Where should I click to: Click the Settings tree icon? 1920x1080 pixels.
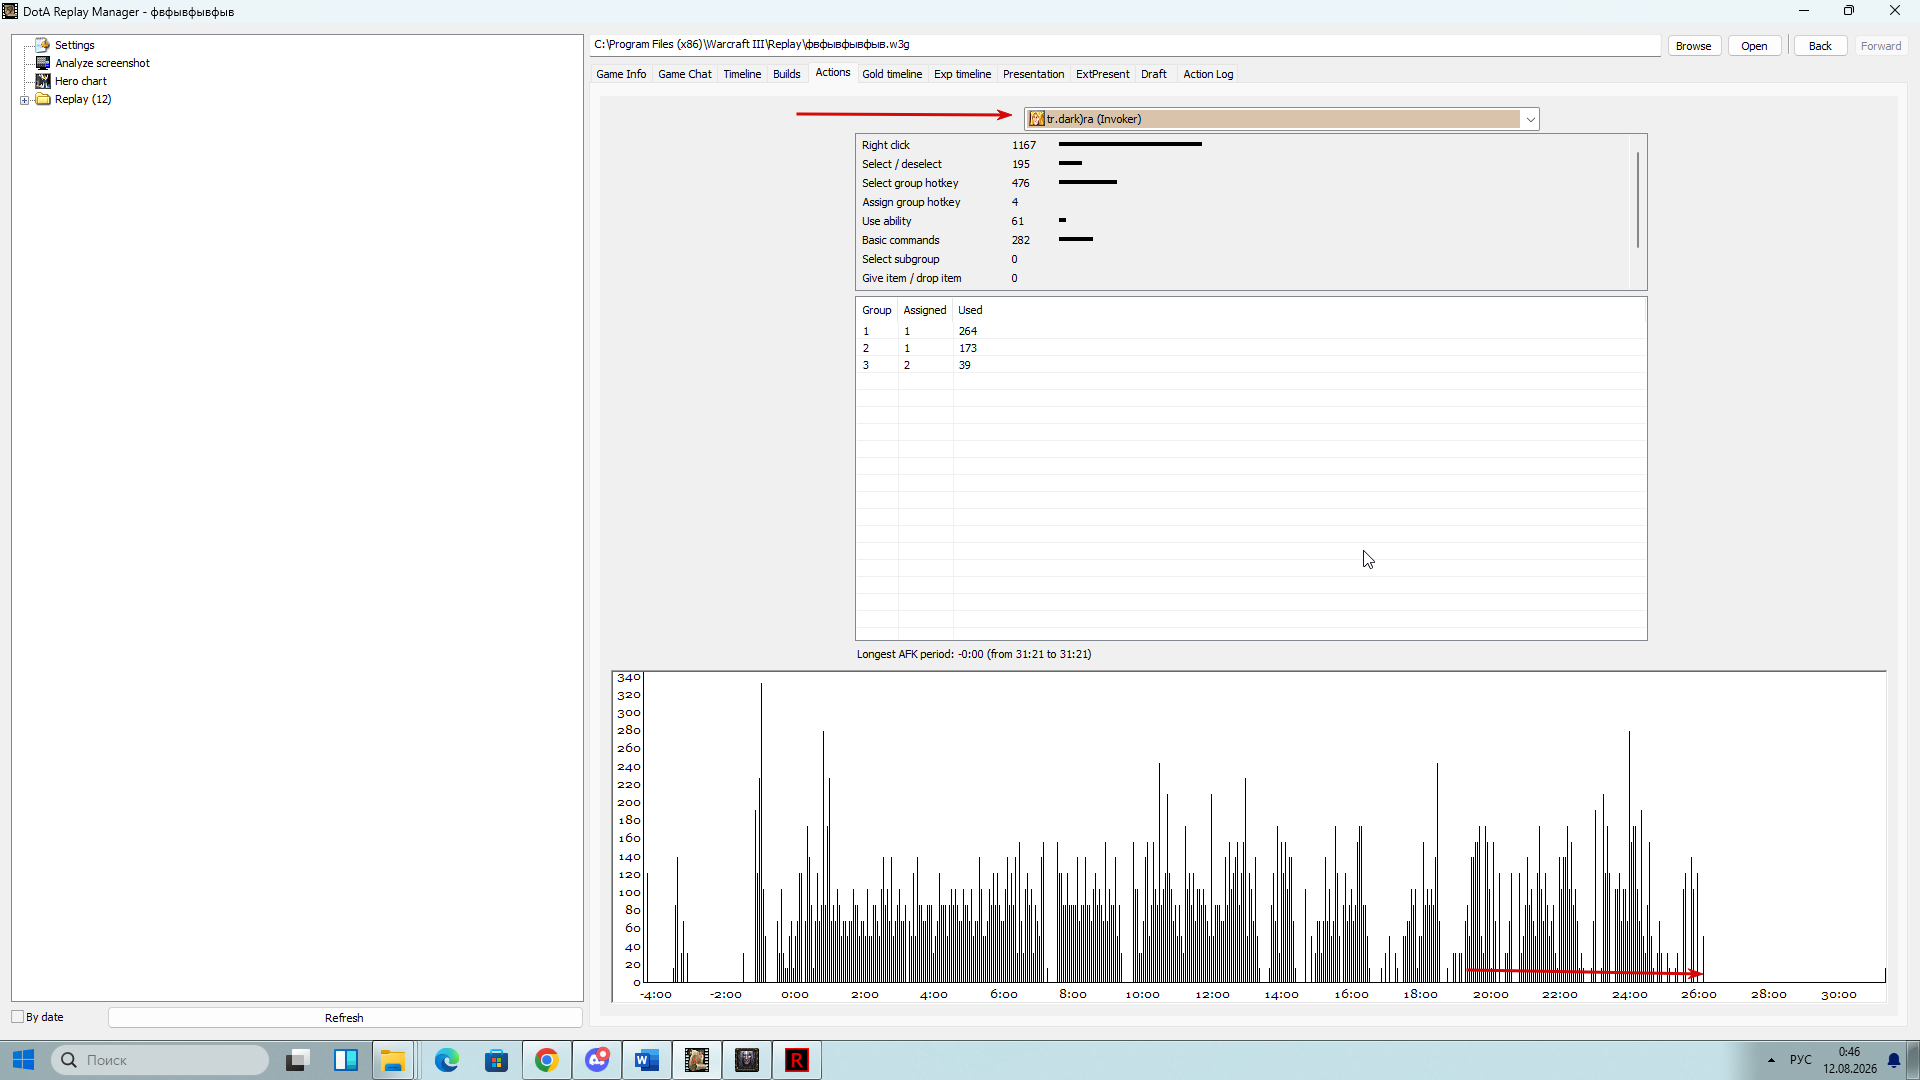point(43,45)
